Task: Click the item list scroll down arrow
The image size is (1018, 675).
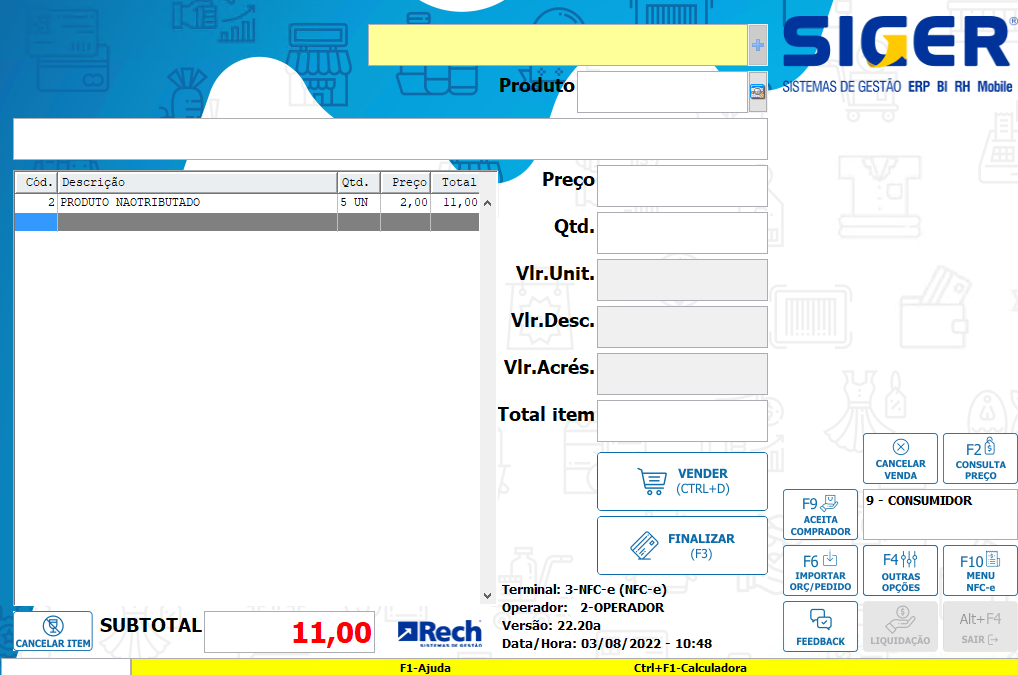Action: (488, 596)
